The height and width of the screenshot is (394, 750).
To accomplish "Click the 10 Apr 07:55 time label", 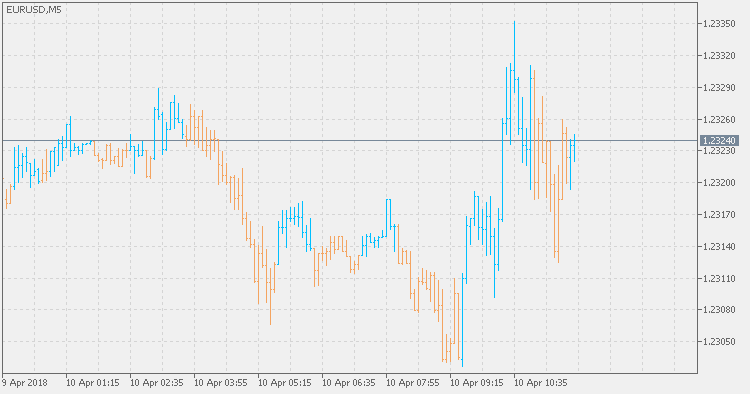I will [413, 383].
